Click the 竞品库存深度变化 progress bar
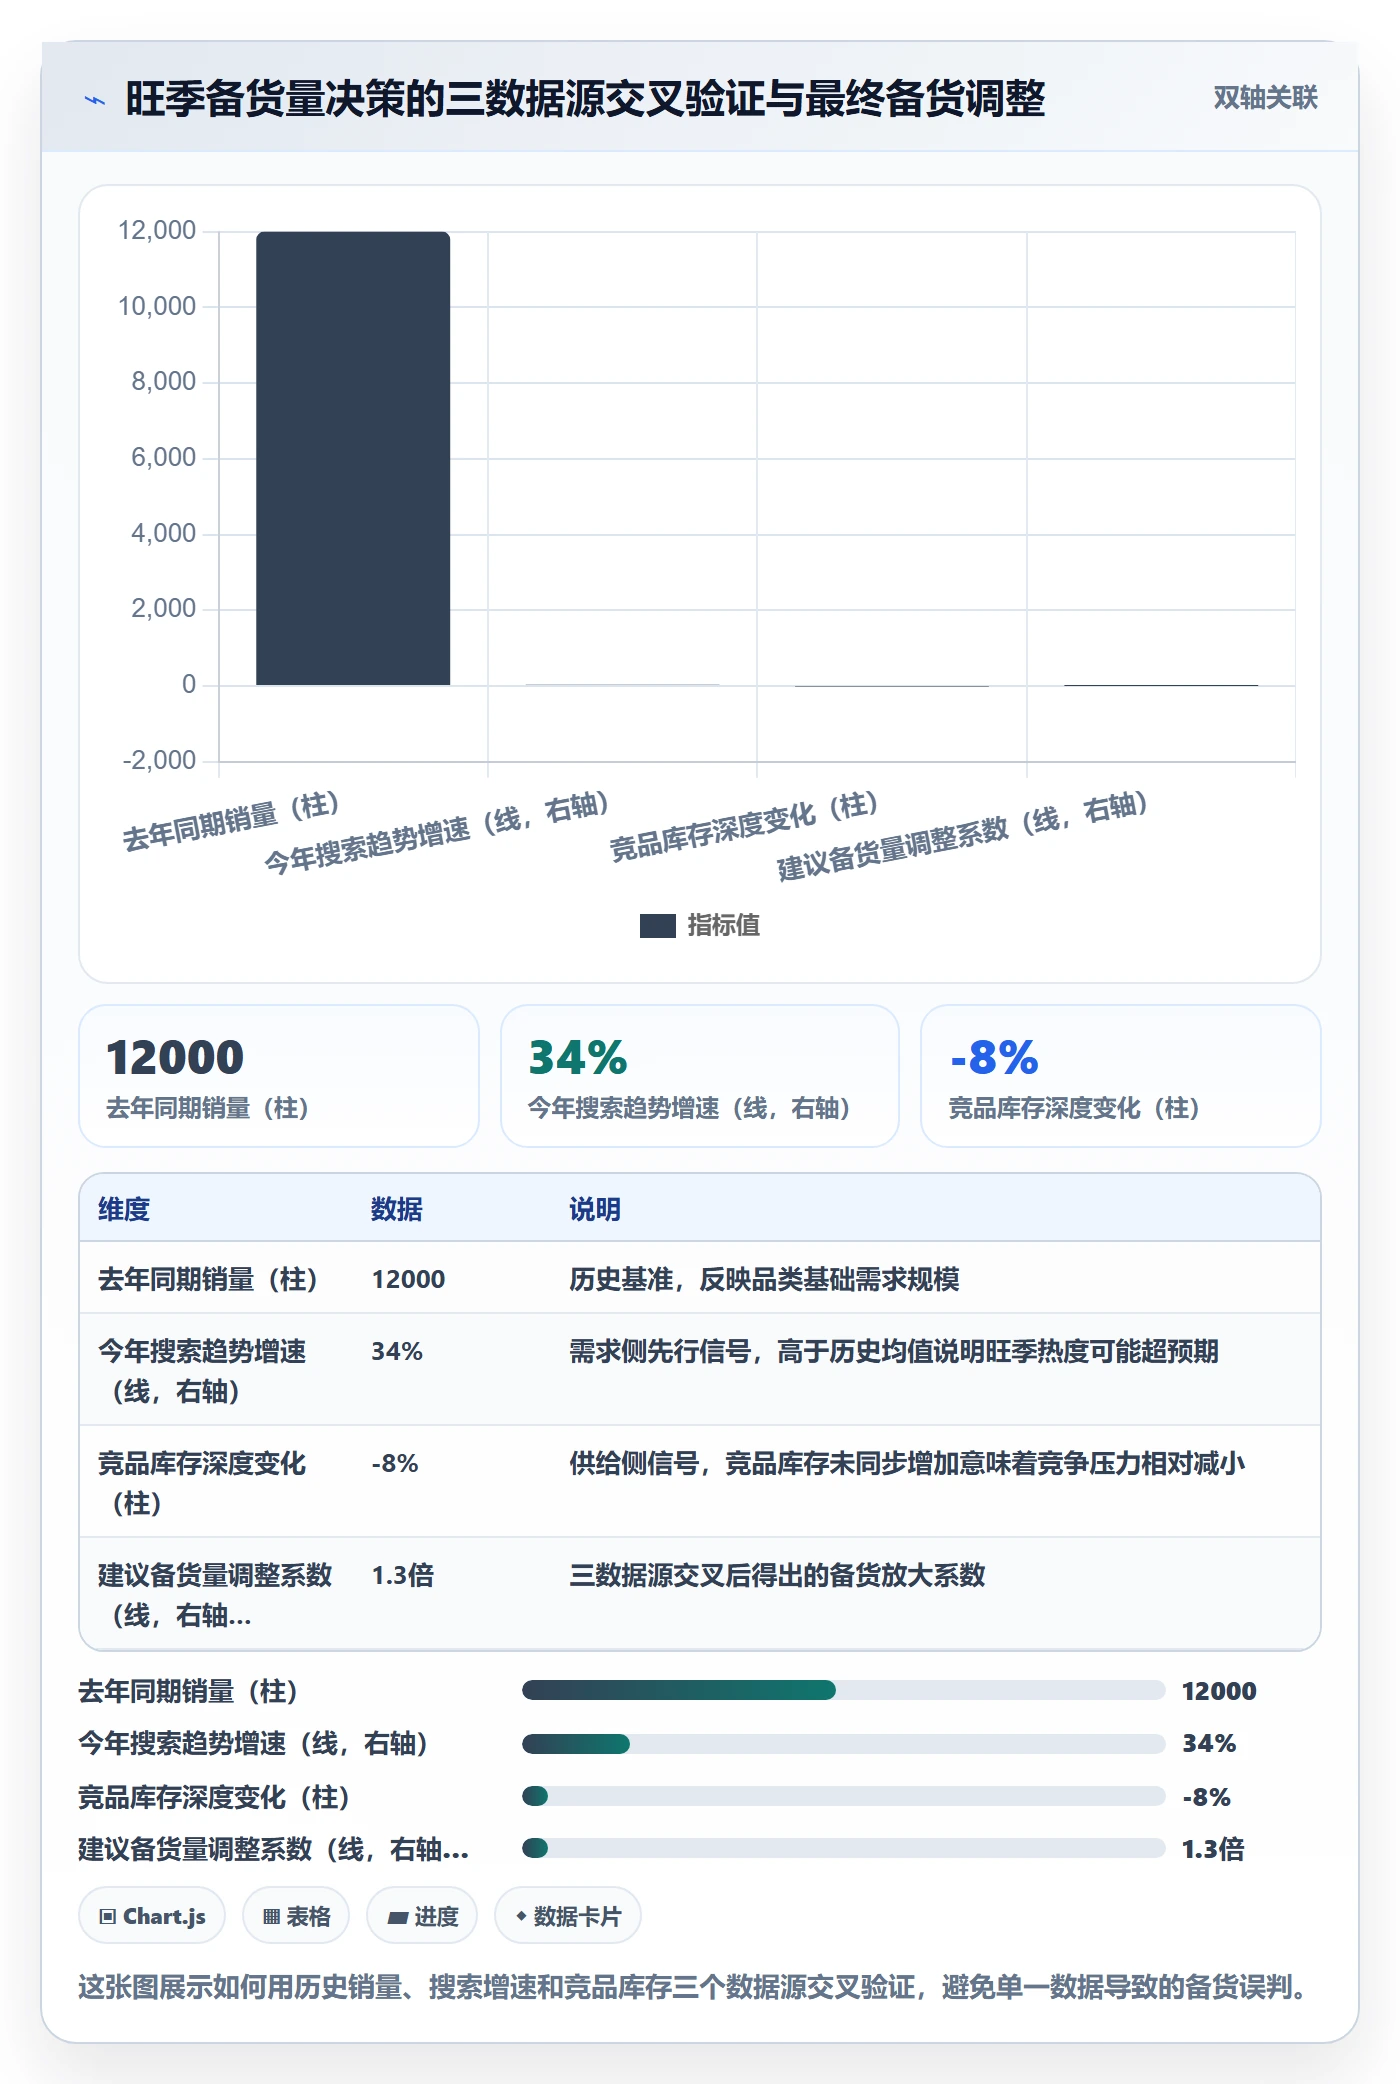Viewport: 1400px width, 2084px height. click(x=843, y=1796)
